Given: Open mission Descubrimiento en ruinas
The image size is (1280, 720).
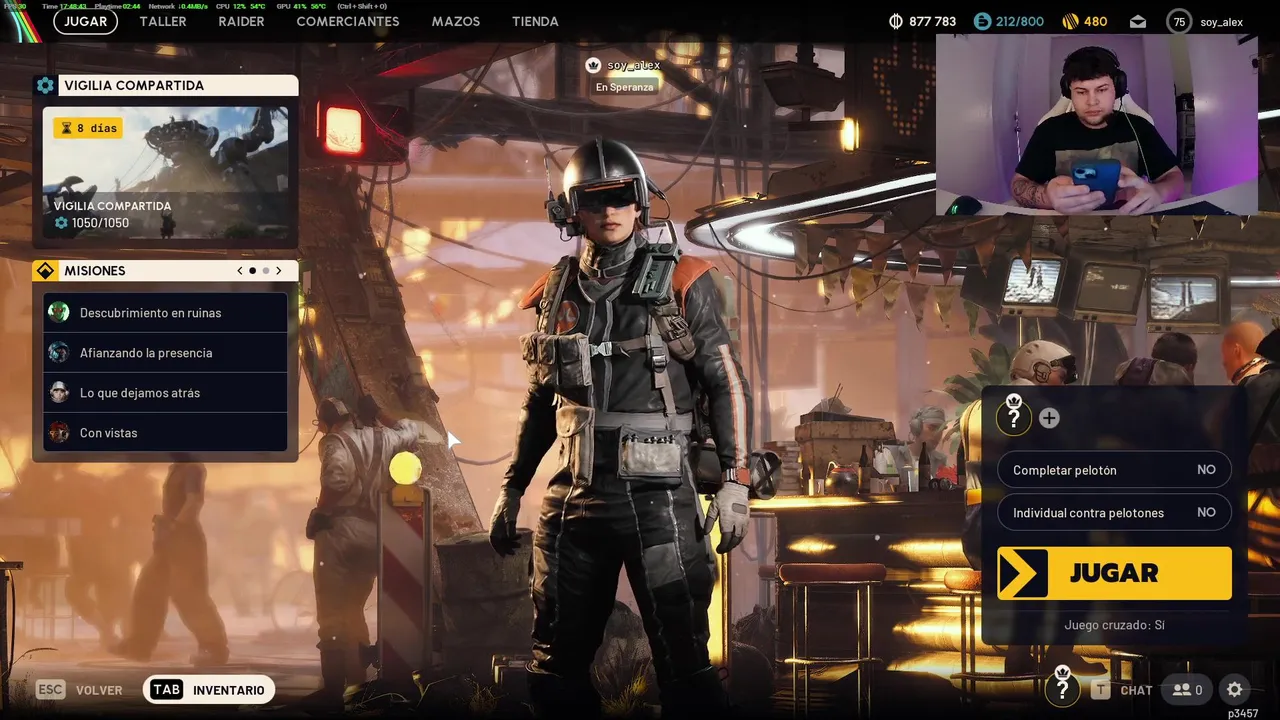Looking at the screenshot, I should 166,313.
